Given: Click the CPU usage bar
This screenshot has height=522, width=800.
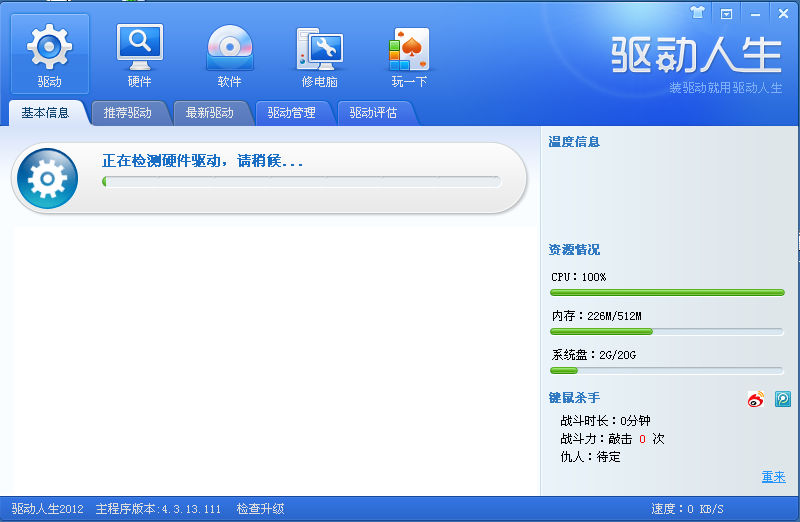Looking at the screenshot, I should 667,292.
